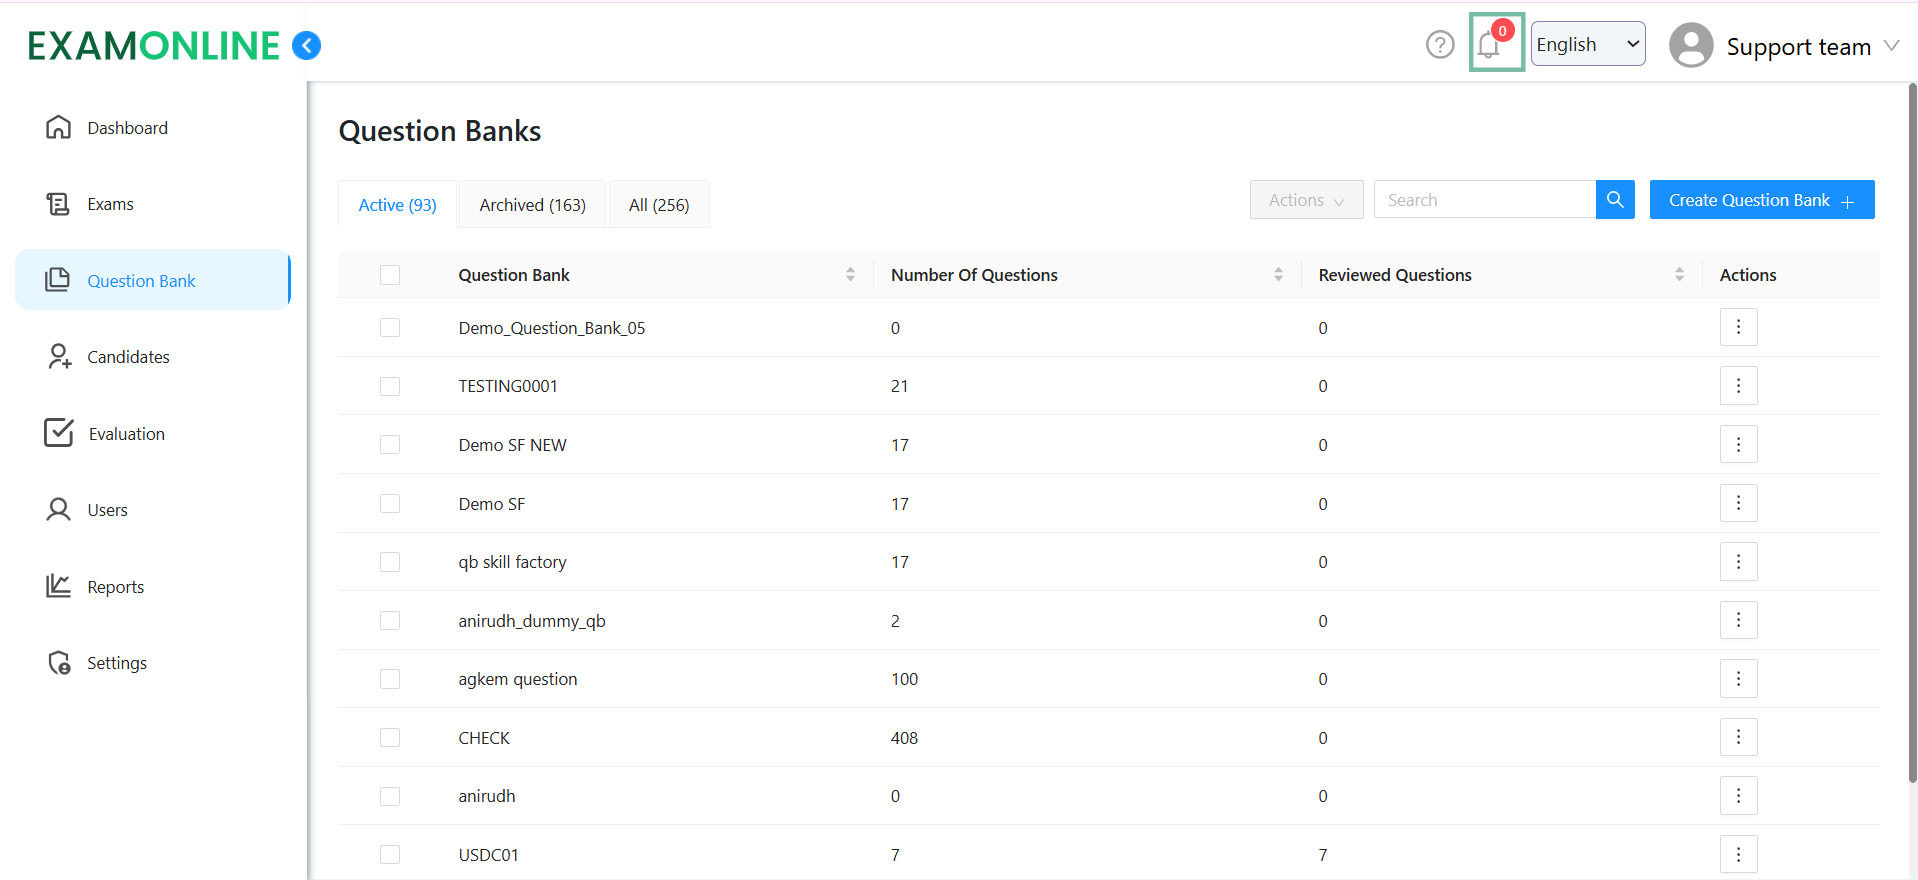1918x880 pixels.
Task: Switch to the All (256) tab
Action: [658, 205]
